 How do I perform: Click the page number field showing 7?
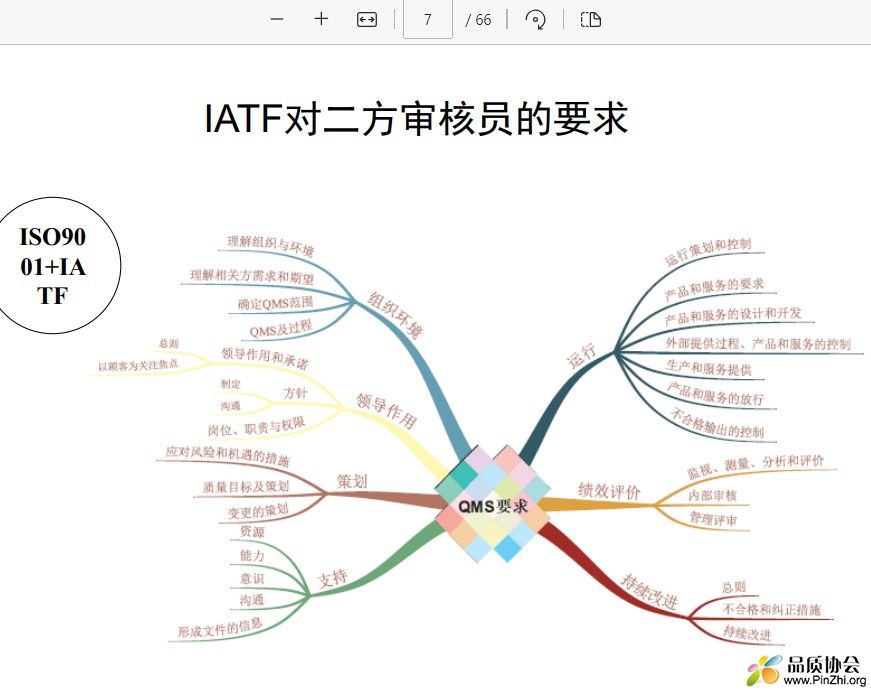coord(428,19)
